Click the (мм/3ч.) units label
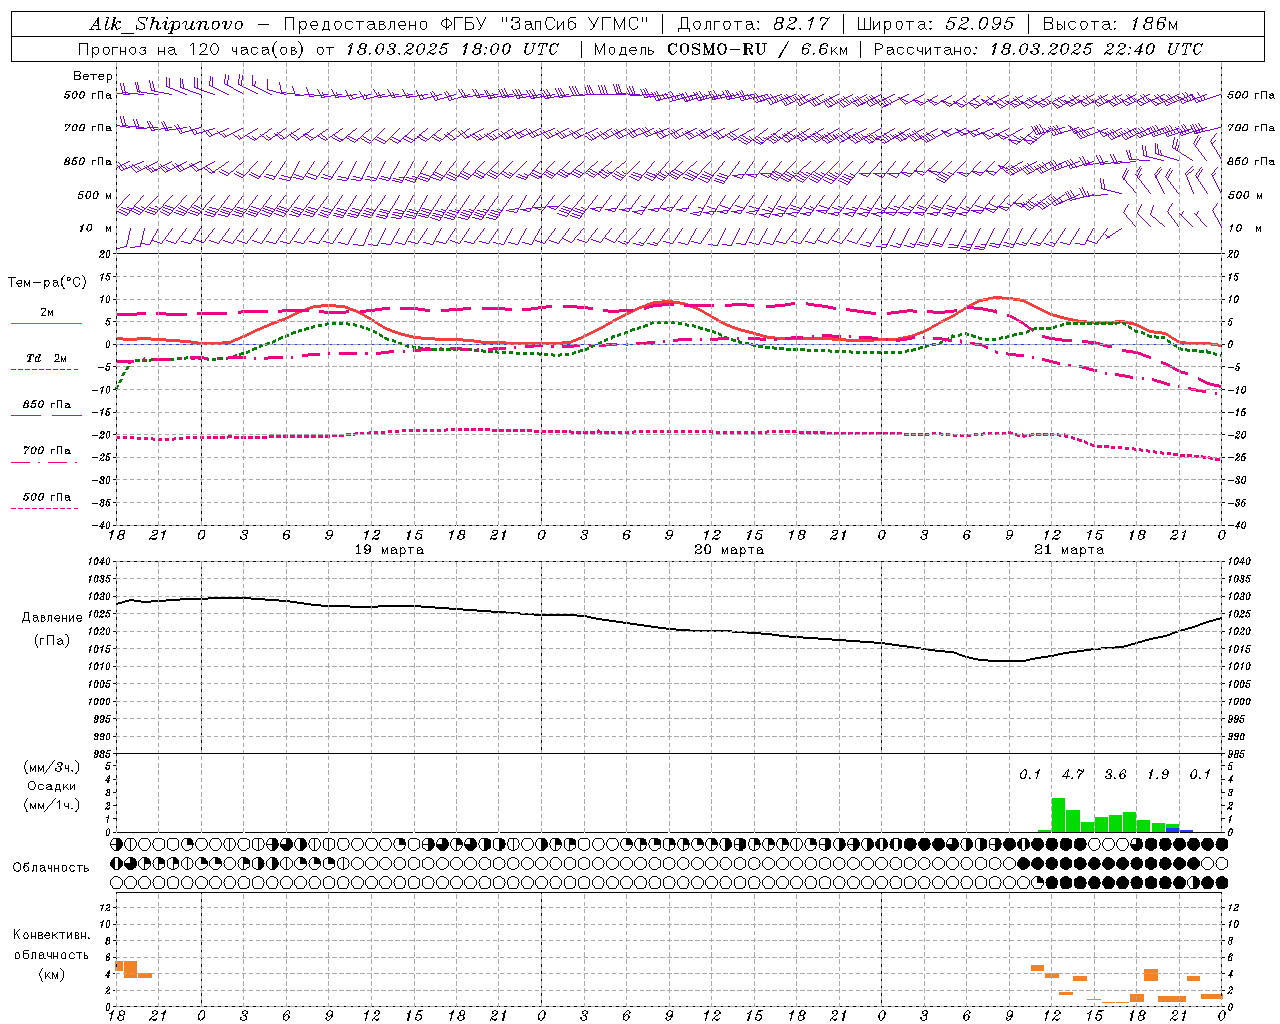 tap(52, 767)
